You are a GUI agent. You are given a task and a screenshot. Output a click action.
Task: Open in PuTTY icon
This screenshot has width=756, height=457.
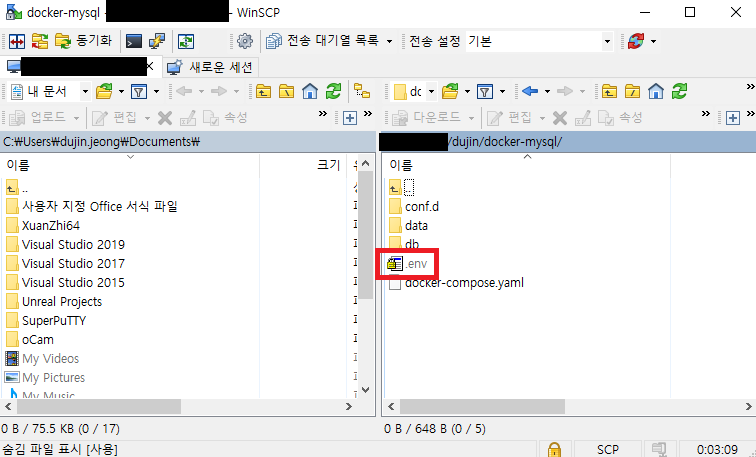[x=157, y=41]
